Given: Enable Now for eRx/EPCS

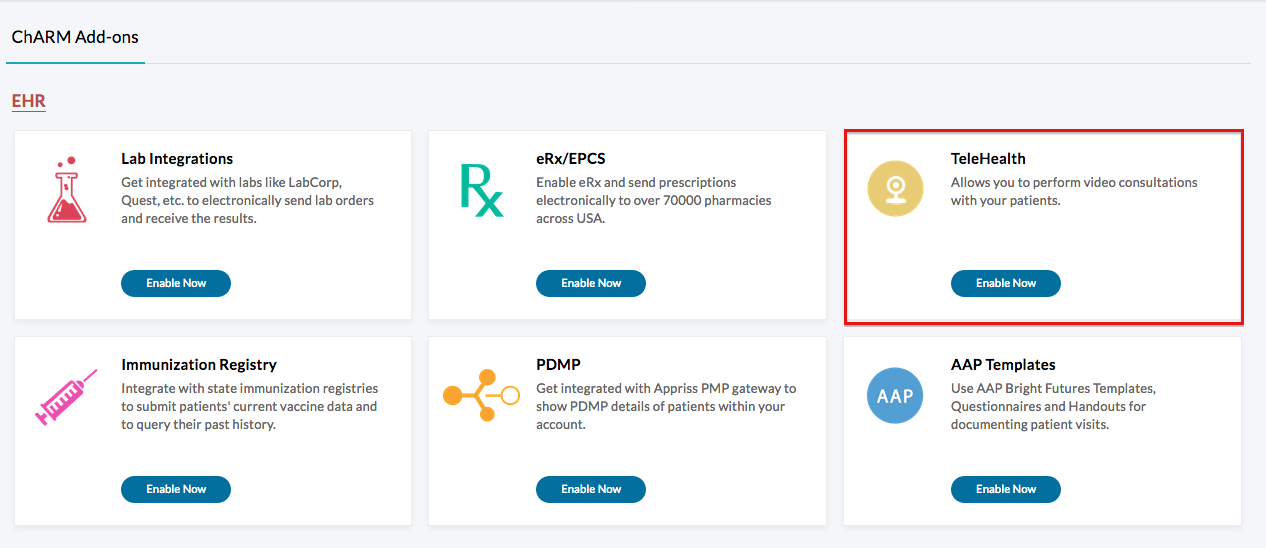Looking at the screenshot, I should pyautogui.click(x=591, y=283).
